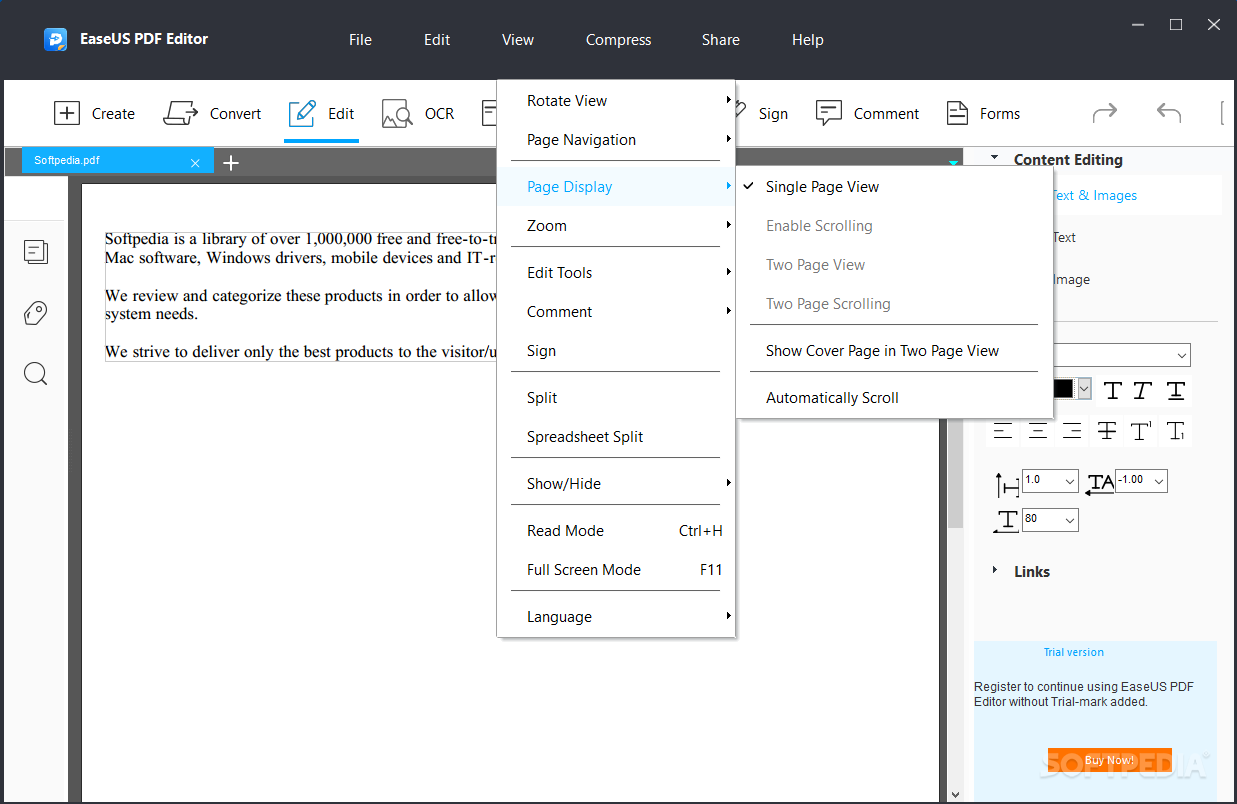The image size is (1237, 804).
Task: Expand the Rotate View submenu
Action: click(616, 100)
